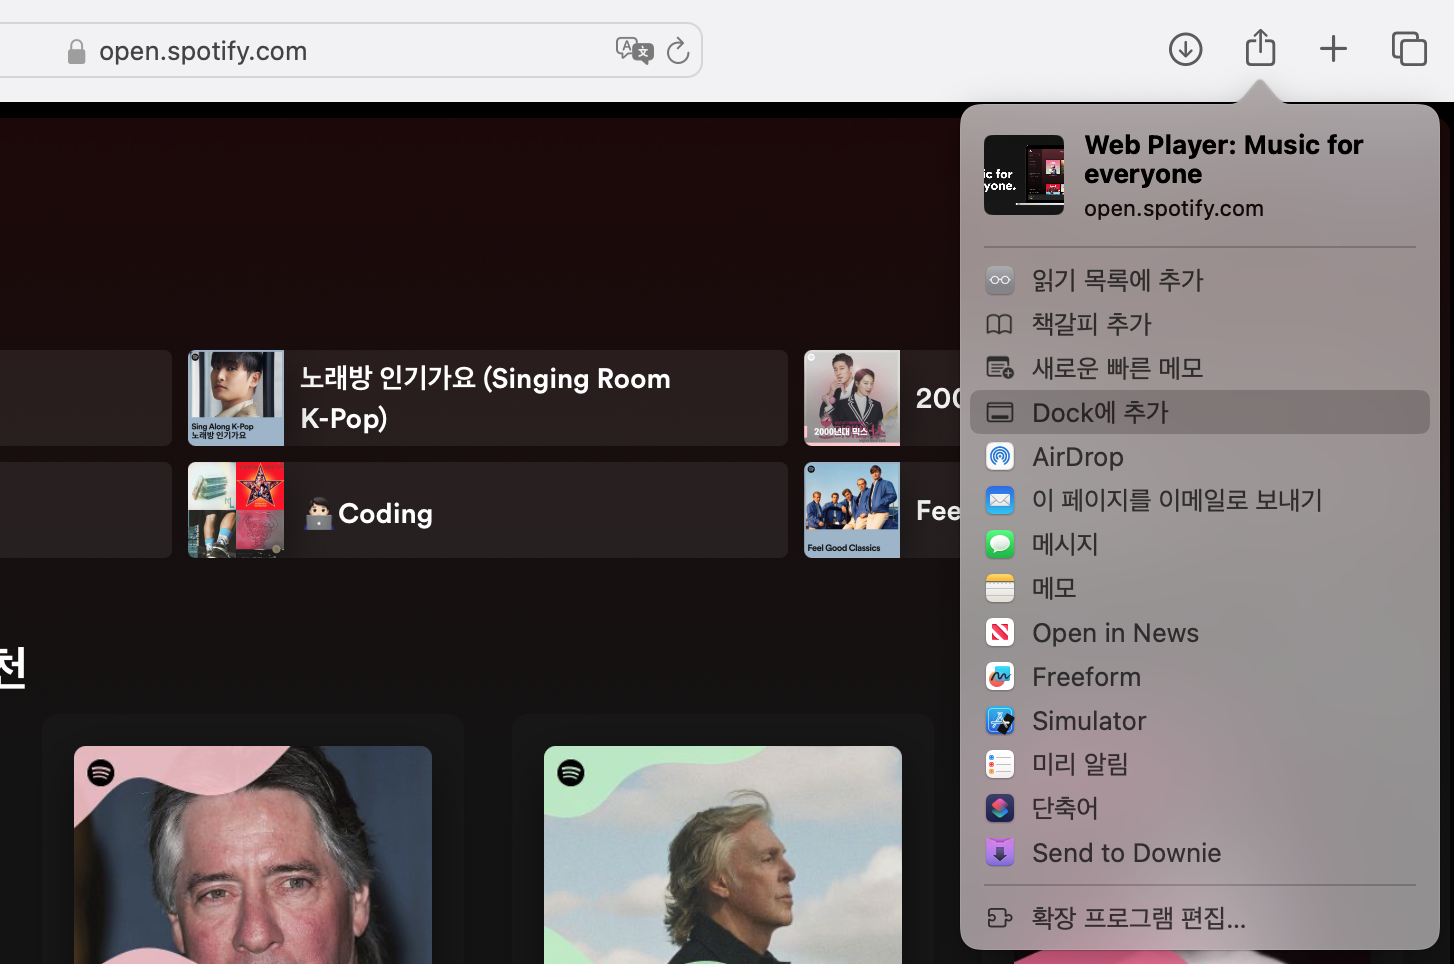Reload the open.spotify.com page

pos(678,50)
